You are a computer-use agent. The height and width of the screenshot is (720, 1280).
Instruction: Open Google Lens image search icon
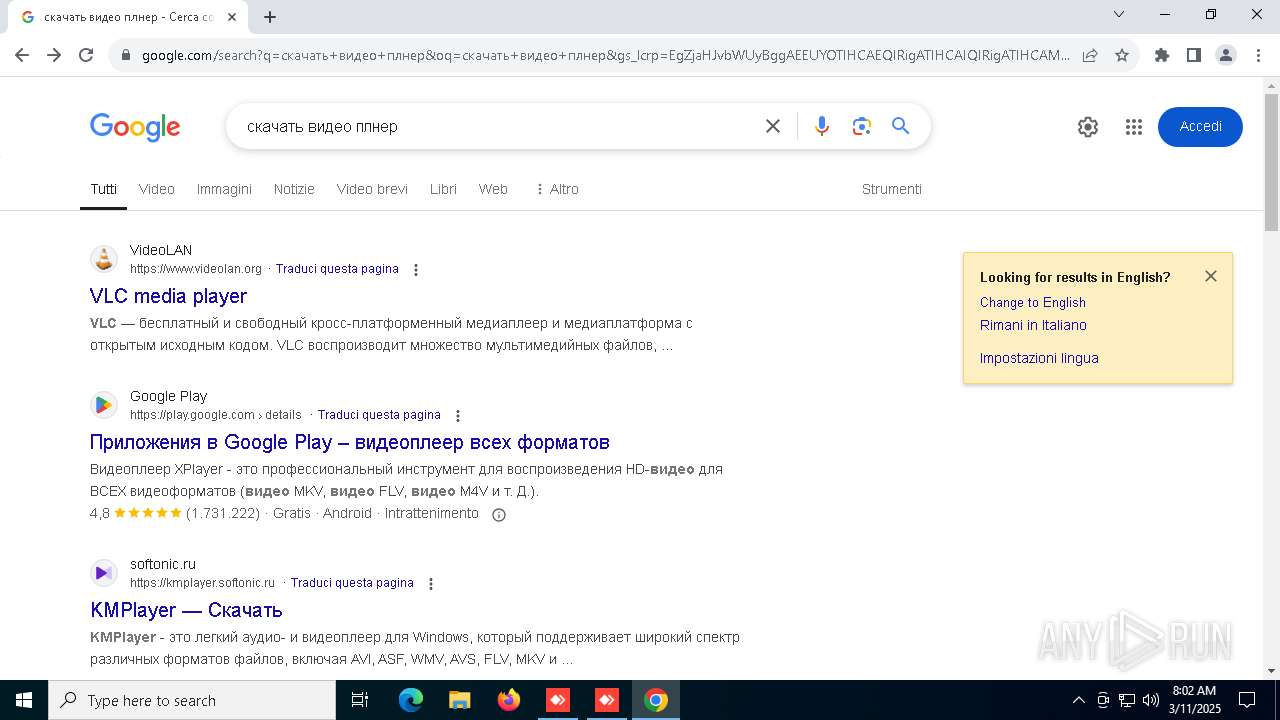coord(862,126)
